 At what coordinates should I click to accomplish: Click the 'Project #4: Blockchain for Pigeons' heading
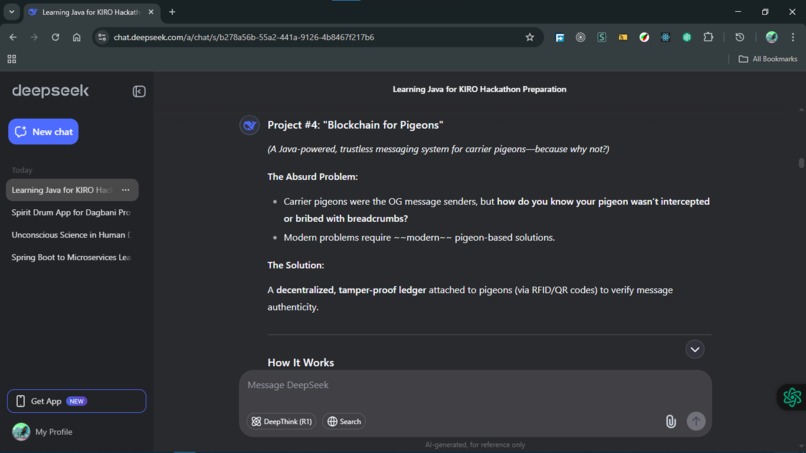pyautogui.click(x=355, y=125)
